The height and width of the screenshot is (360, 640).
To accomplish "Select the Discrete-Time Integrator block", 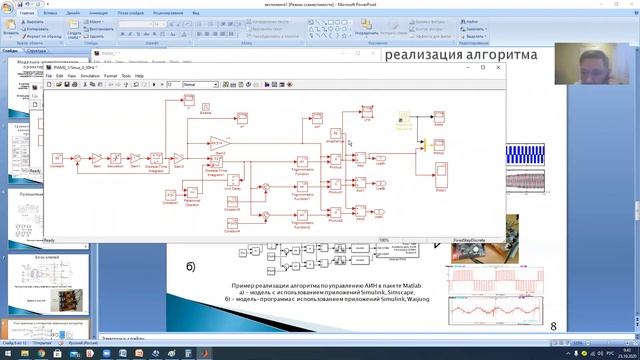I will click(156, 158).
